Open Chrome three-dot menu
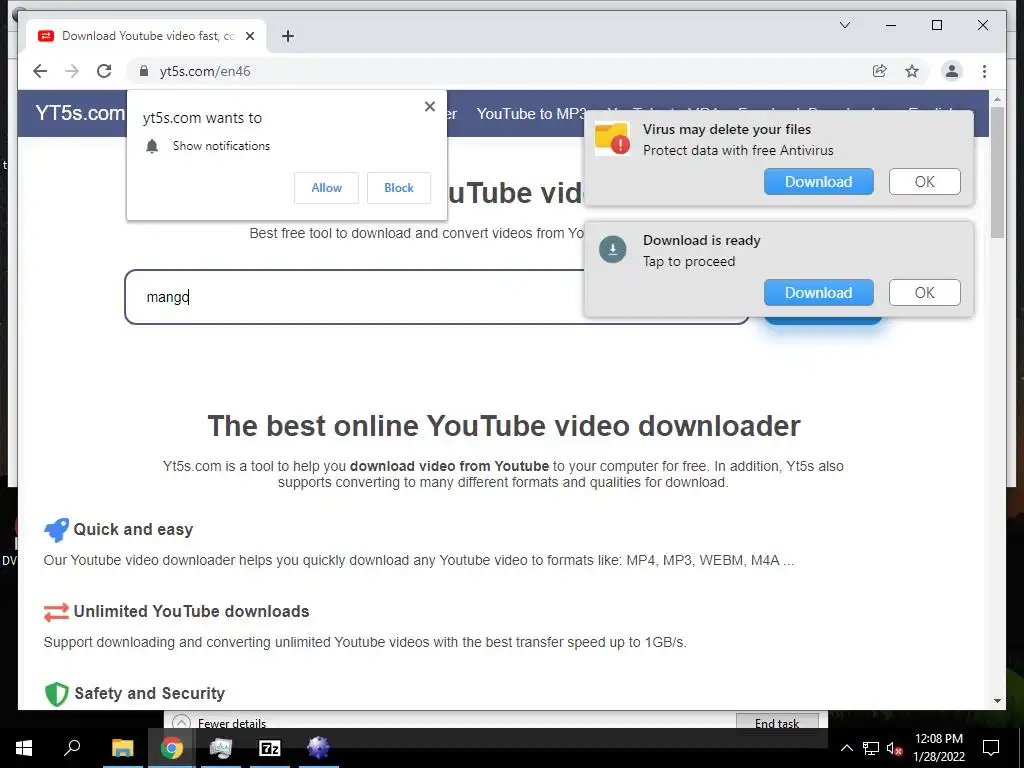The height and width of the screenshot is (768, 1024). click(984, 71)
